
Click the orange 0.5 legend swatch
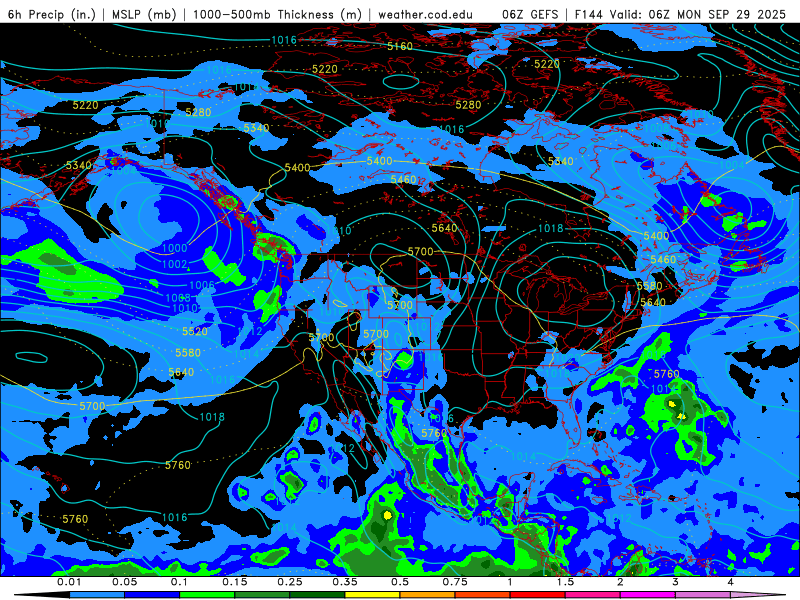428,595
